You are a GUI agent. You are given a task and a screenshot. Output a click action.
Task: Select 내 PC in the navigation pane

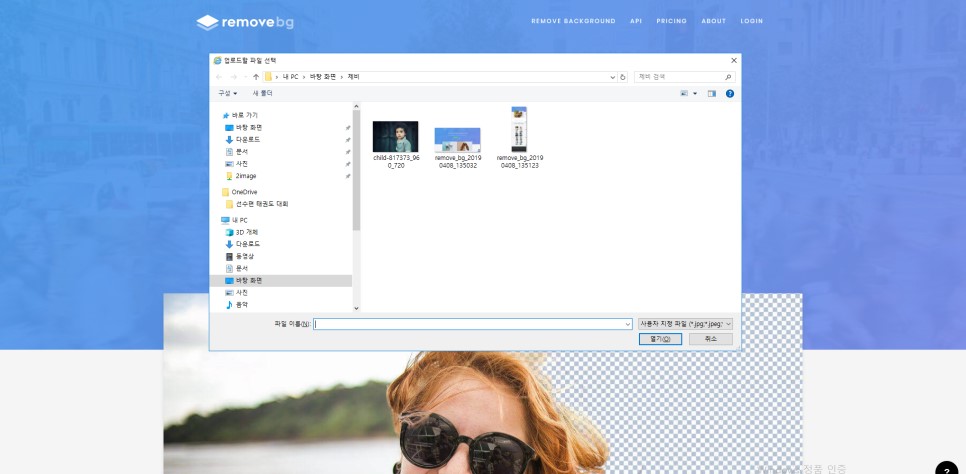pos(240,220)
